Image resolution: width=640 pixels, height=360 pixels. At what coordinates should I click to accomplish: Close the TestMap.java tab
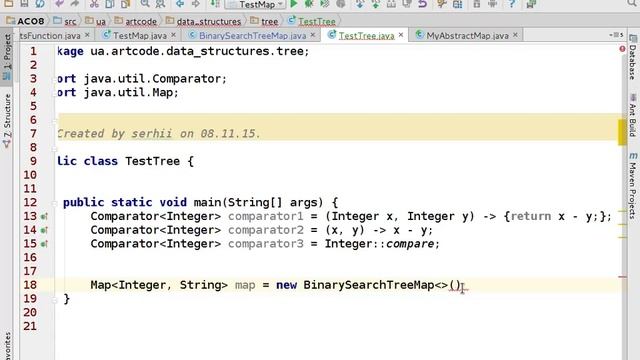[173, 35]
